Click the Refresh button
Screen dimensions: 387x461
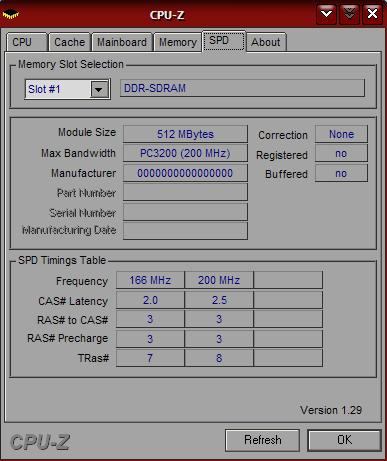262,440
